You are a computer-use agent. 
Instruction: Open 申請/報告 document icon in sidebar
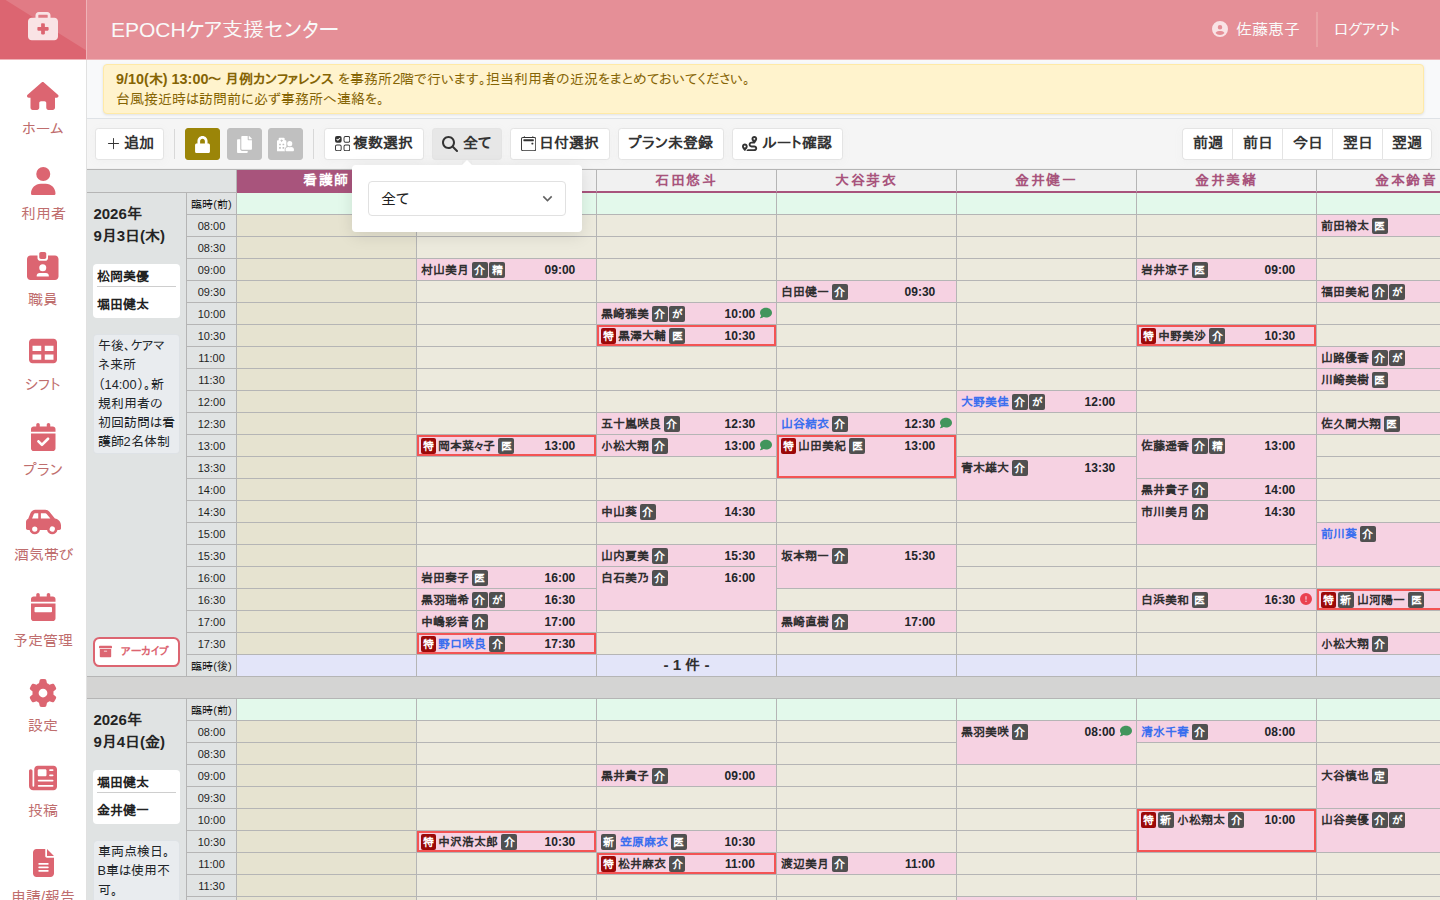43,873
